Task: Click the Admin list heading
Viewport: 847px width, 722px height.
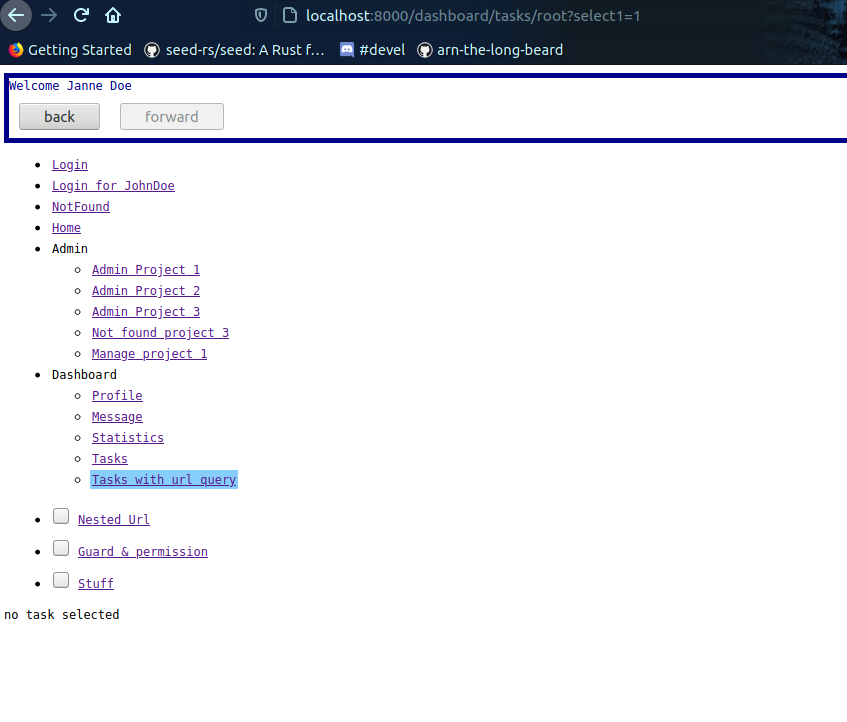Action: [x=70, y=249]
